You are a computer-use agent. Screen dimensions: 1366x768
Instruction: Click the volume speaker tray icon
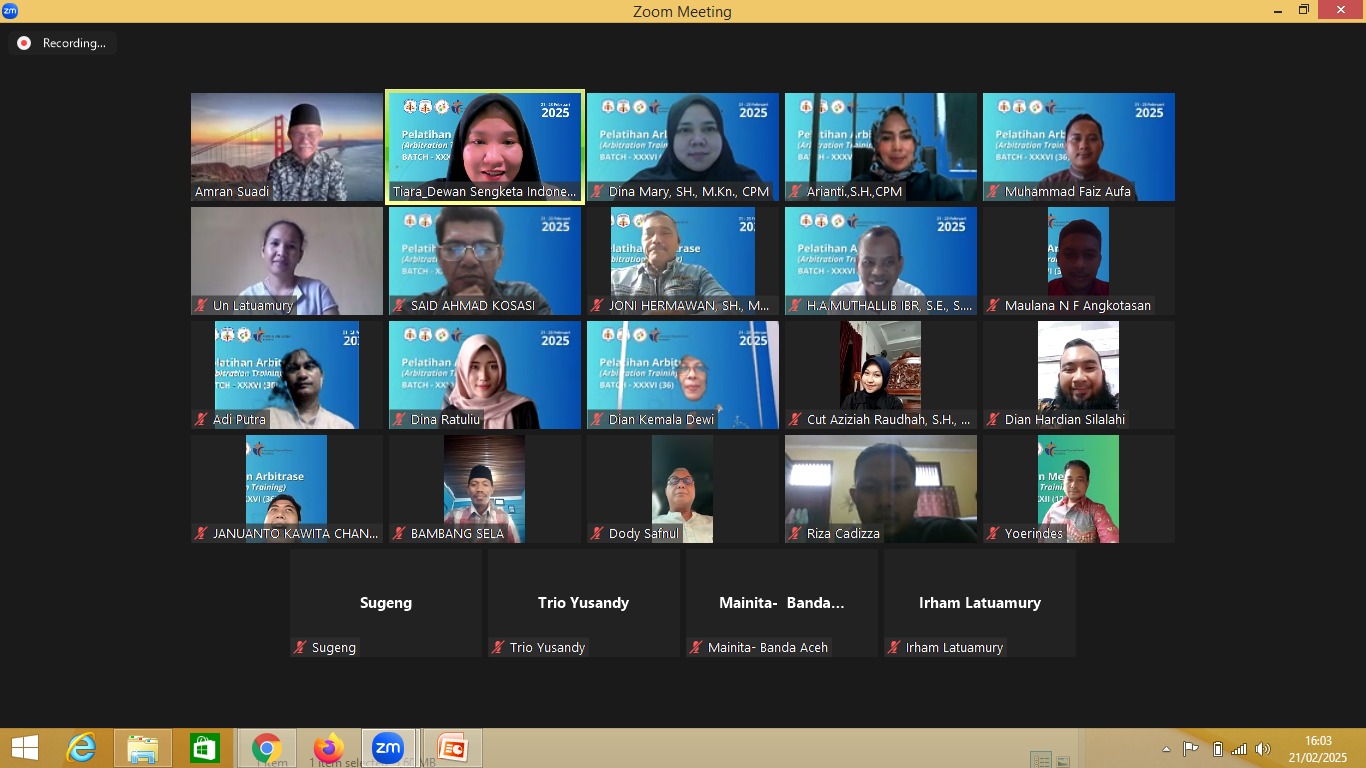1262,749
